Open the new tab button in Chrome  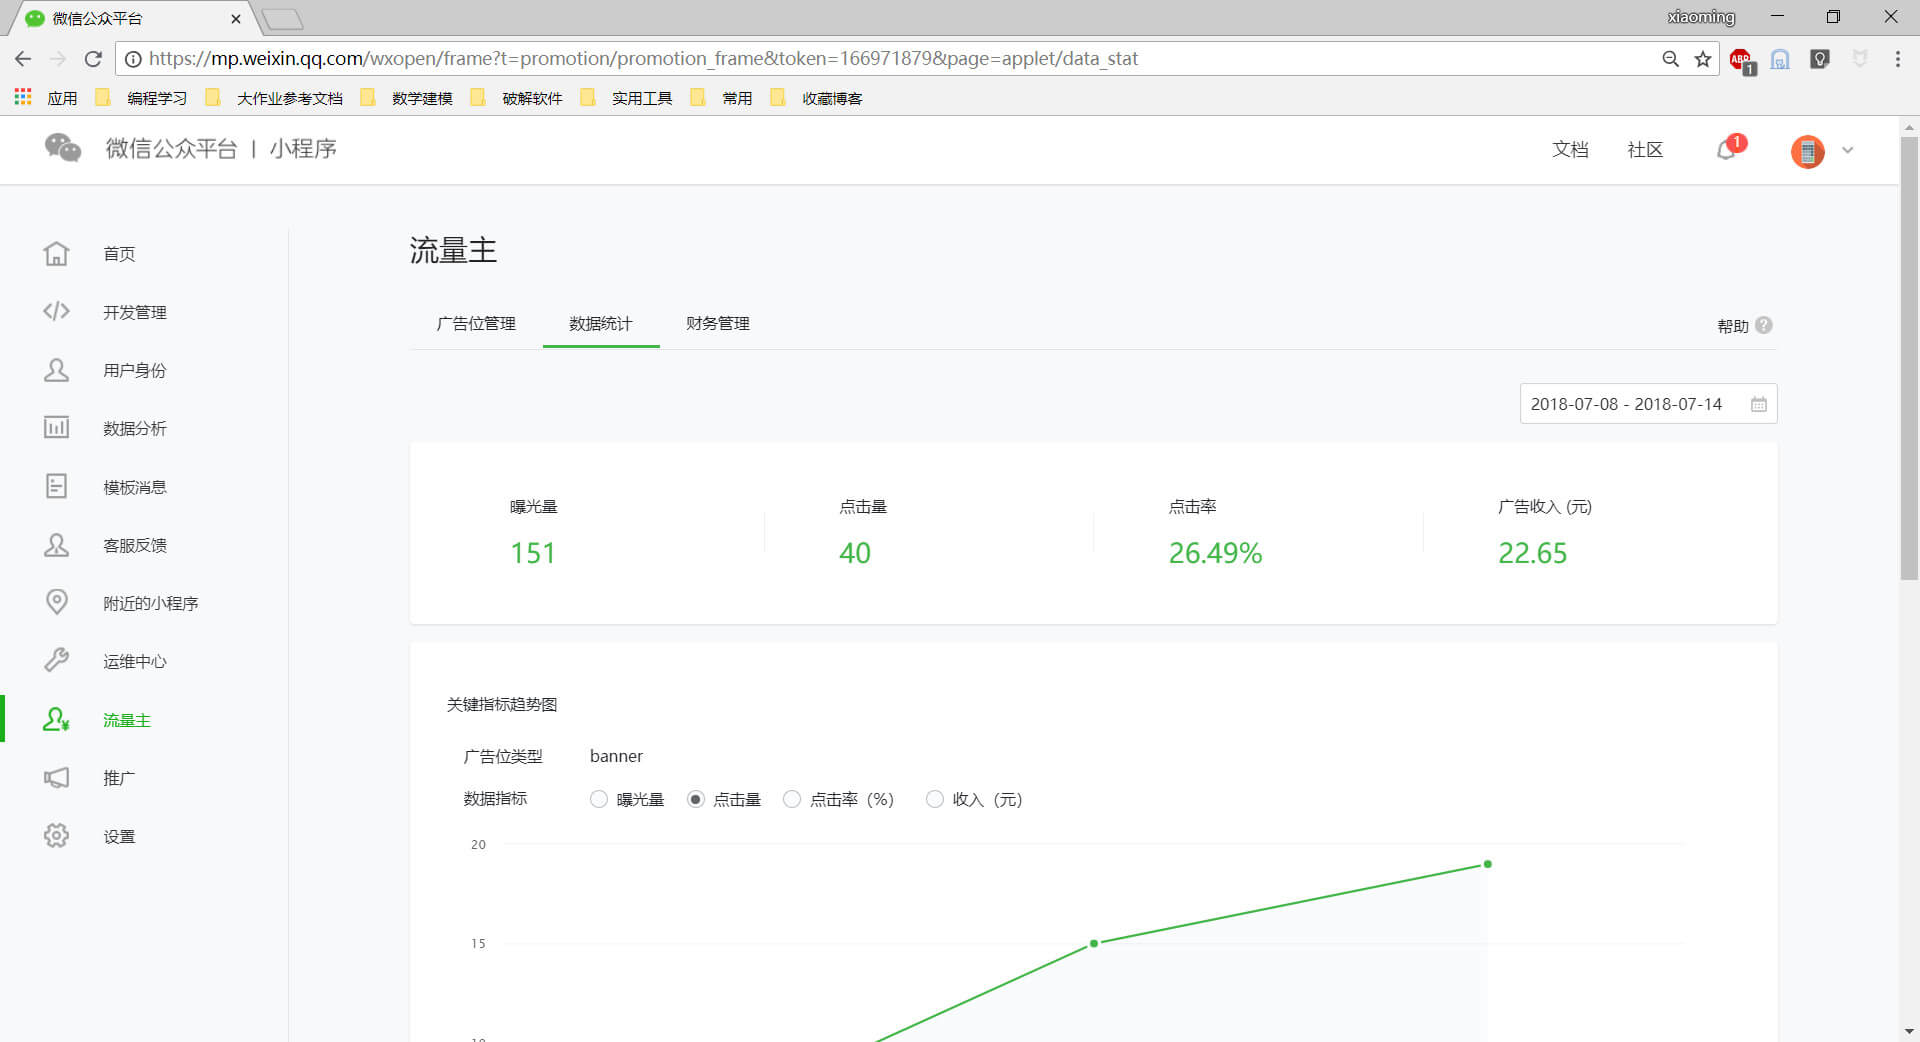[282, 19]
